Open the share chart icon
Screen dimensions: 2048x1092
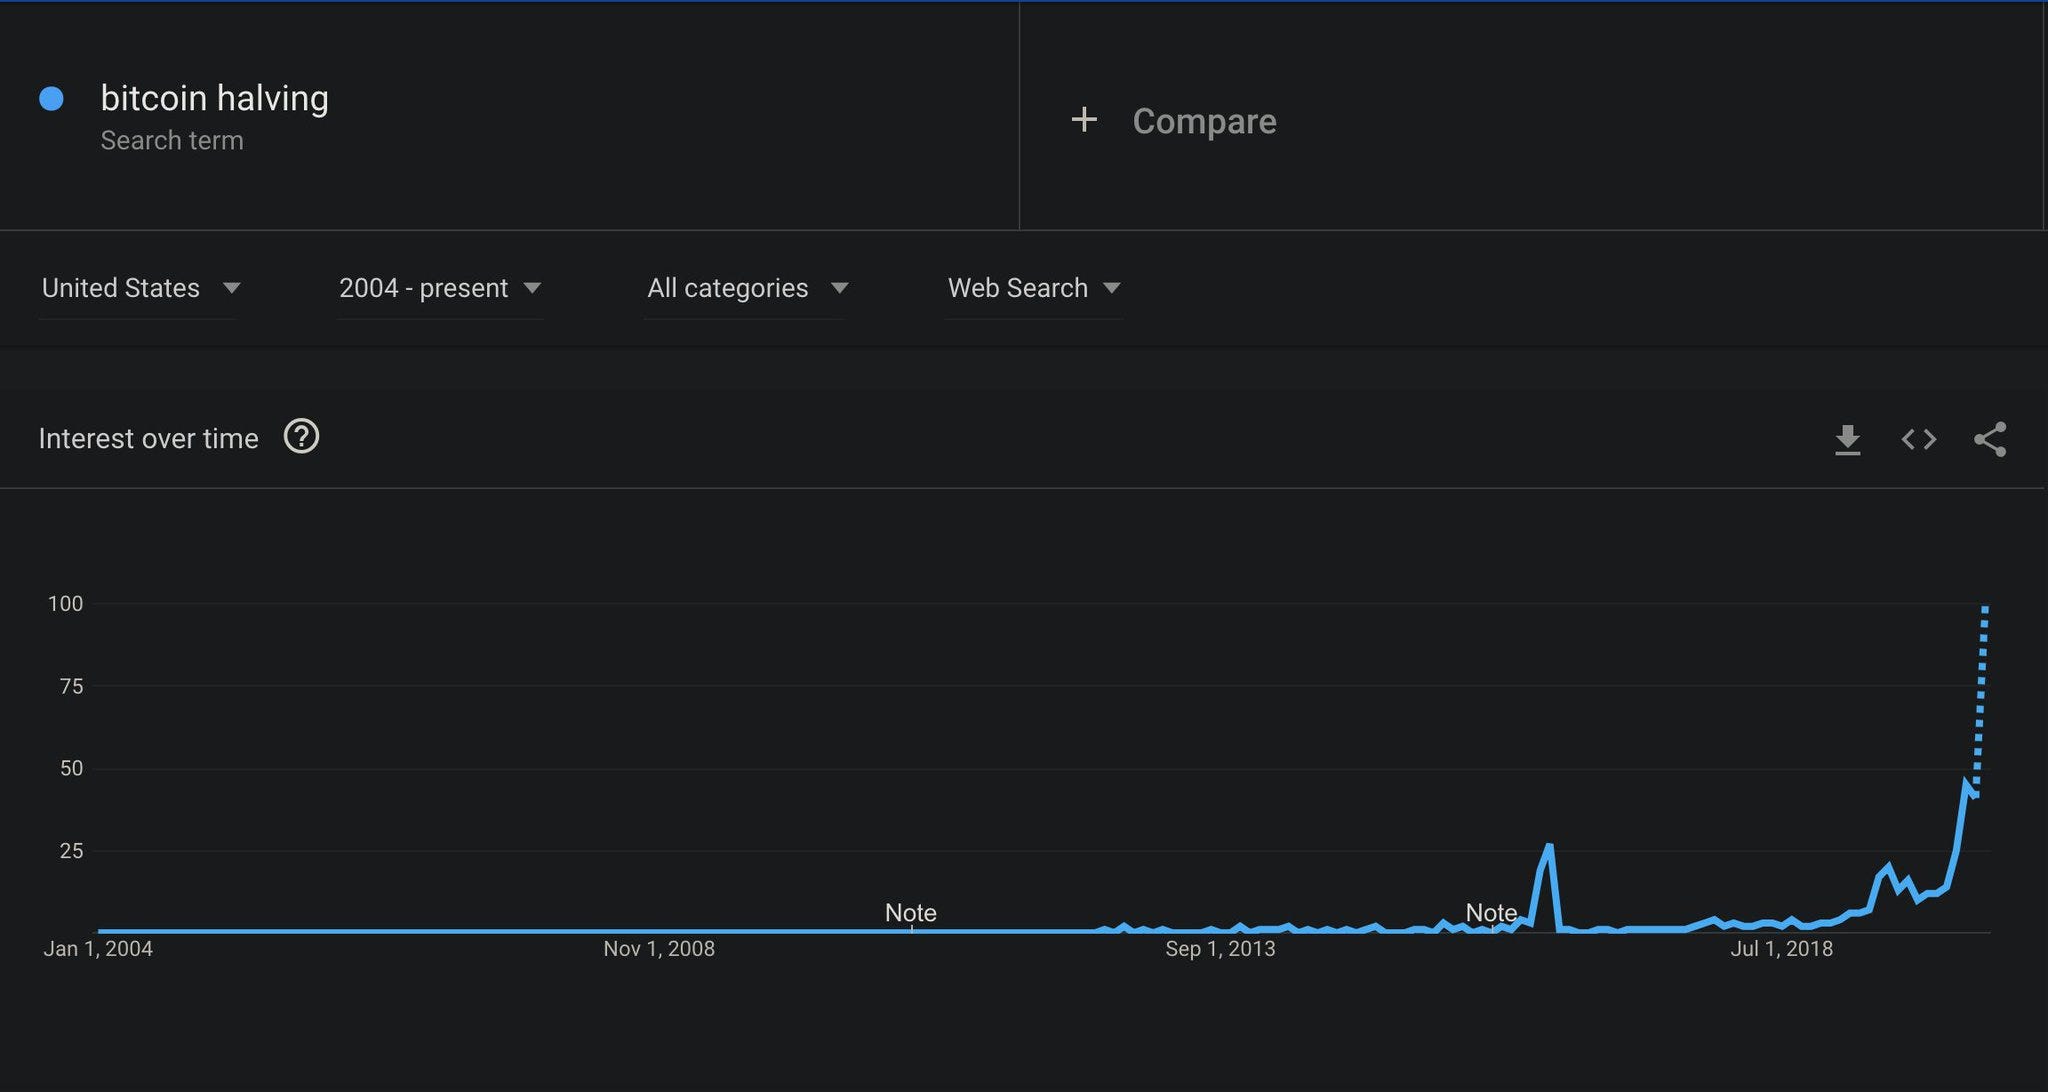point(1989,439)
